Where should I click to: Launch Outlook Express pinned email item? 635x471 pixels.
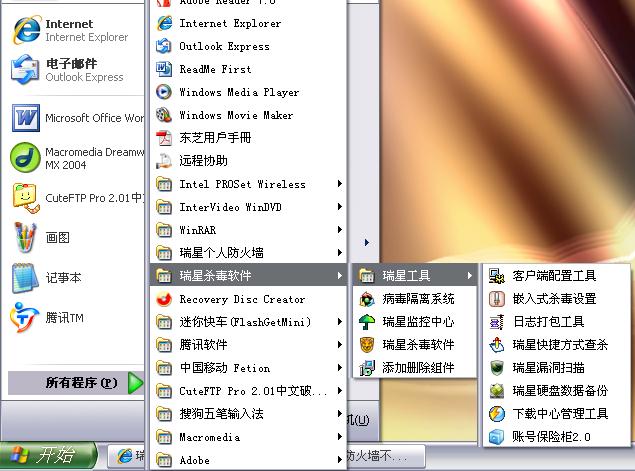click(75, 70)
